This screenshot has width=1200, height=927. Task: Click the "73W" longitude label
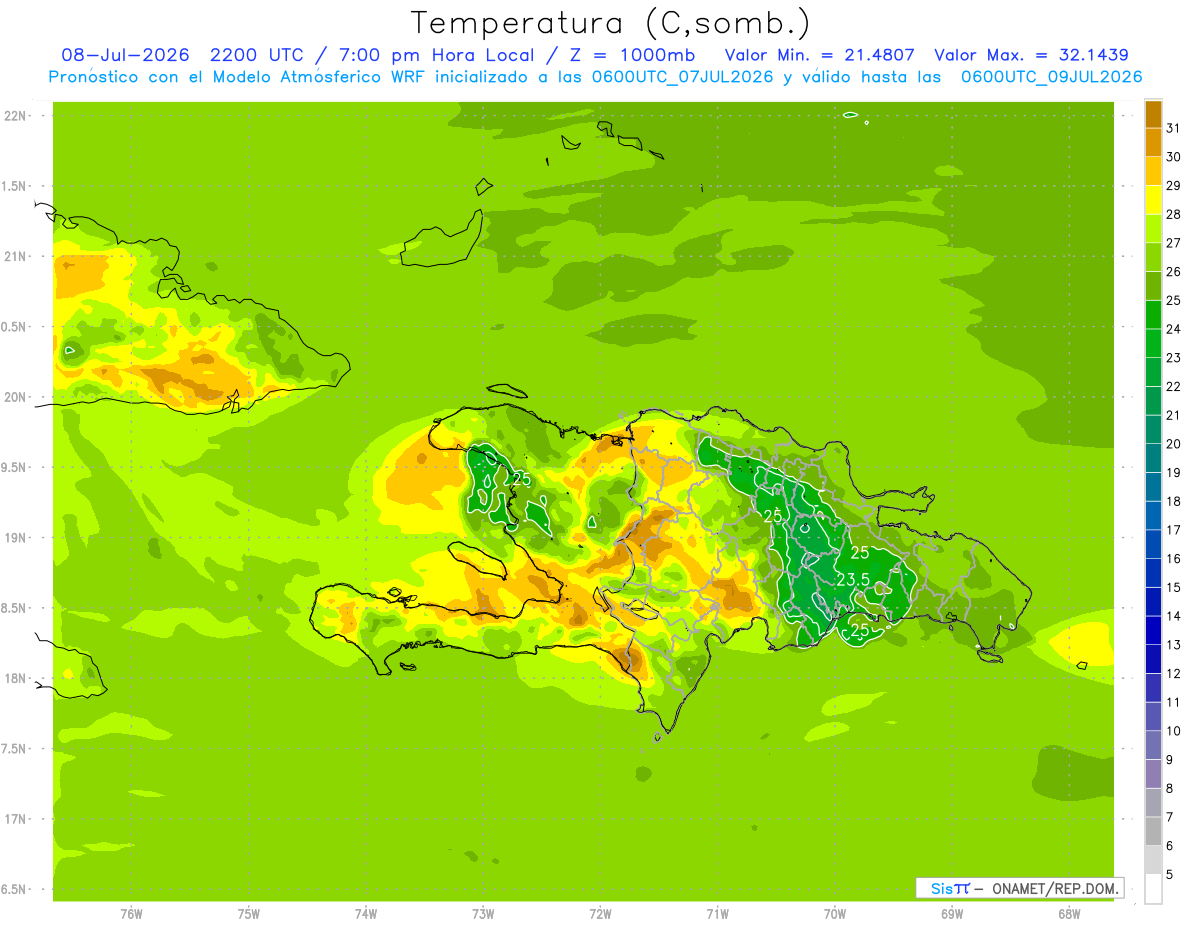tap(483, 913)
